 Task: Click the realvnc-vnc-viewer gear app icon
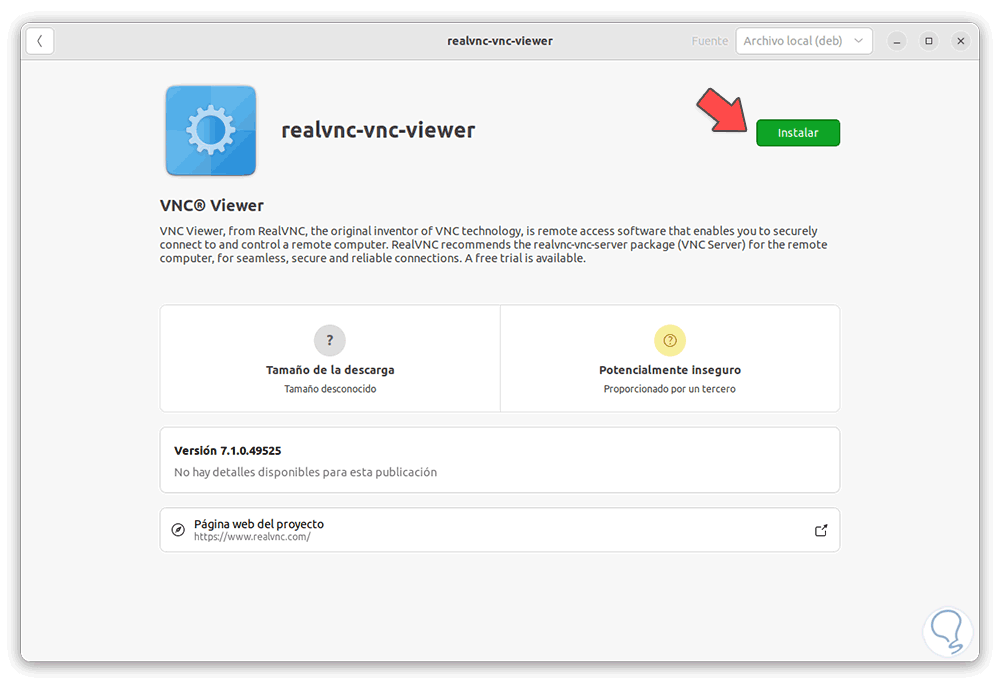click(x=210, y=131)
